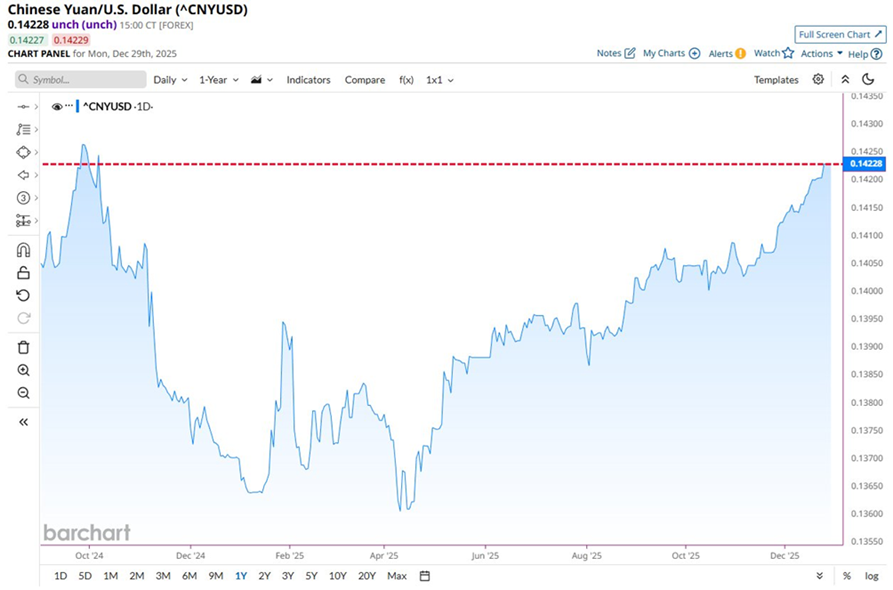Screen dimensions: 893x590
Task: Click the redo arrow icon
Action: coord(23,318)
